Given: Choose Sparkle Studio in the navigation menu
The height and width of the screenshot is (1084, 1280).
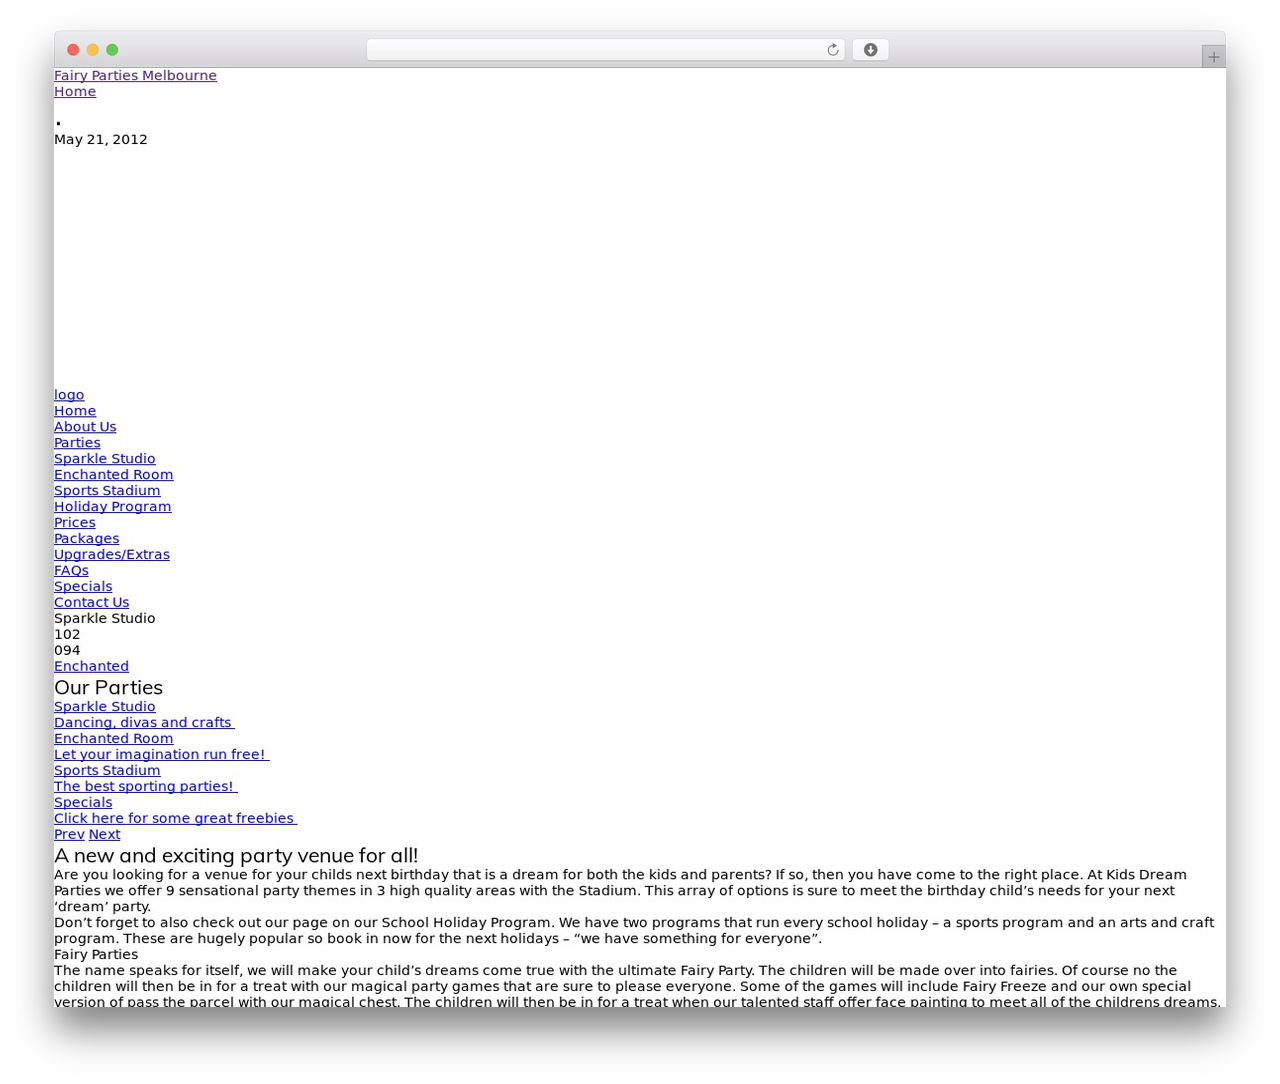Looking at the screenshot, I should [105, 459].
